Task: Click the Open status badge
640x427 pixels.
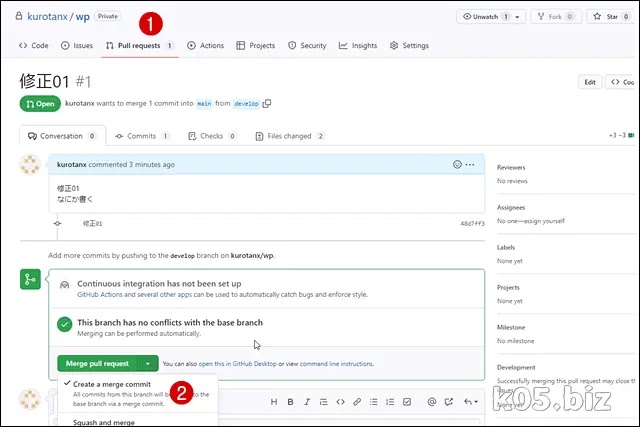Action: click(40, 104)
